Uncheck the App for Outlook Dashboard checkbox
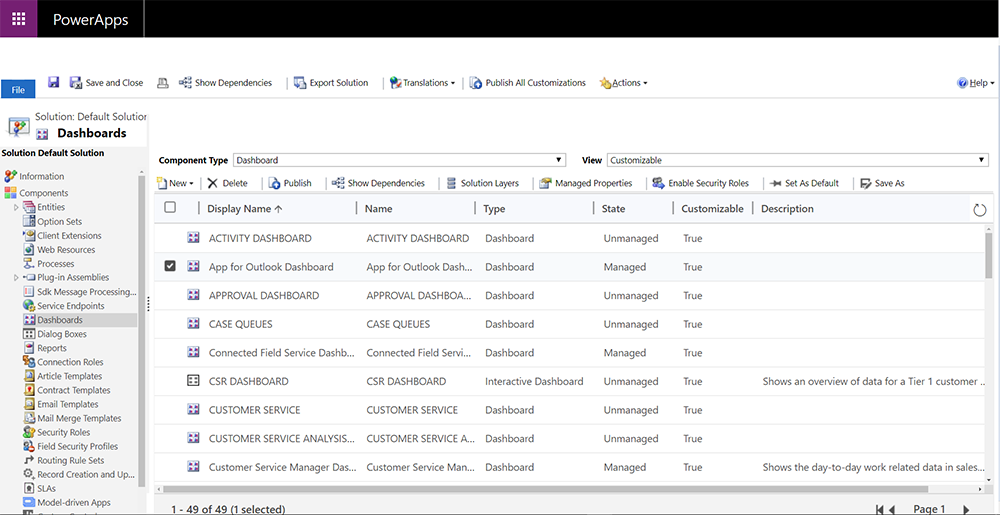 pyautogui.click(x=170, y=266)
